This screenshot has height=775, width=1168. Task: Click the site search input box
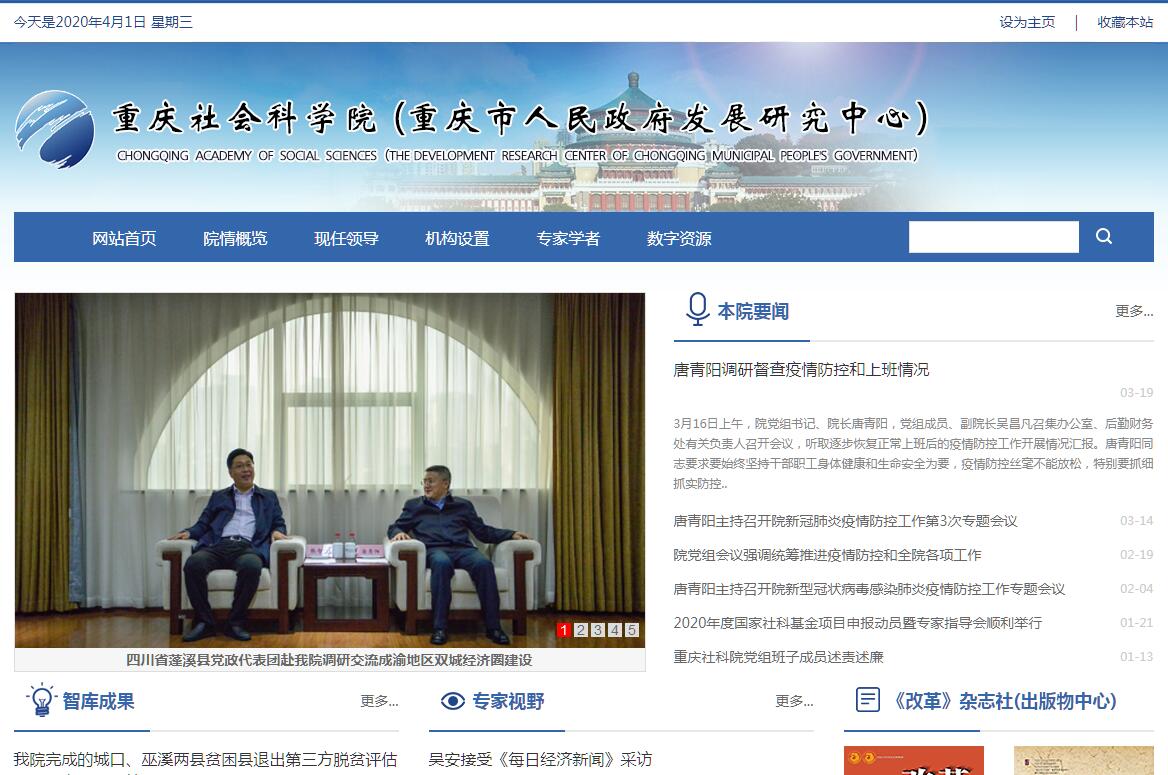[994, 237]
